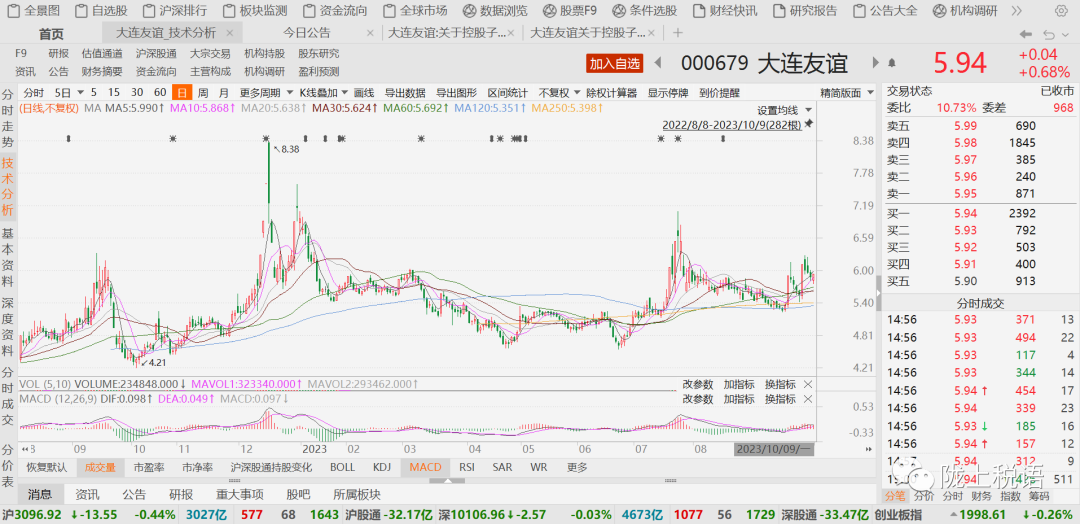Open forward navigation history dropdown arrow
Viewport: 1080px width, 524px height.
(x=1068, y=34)
